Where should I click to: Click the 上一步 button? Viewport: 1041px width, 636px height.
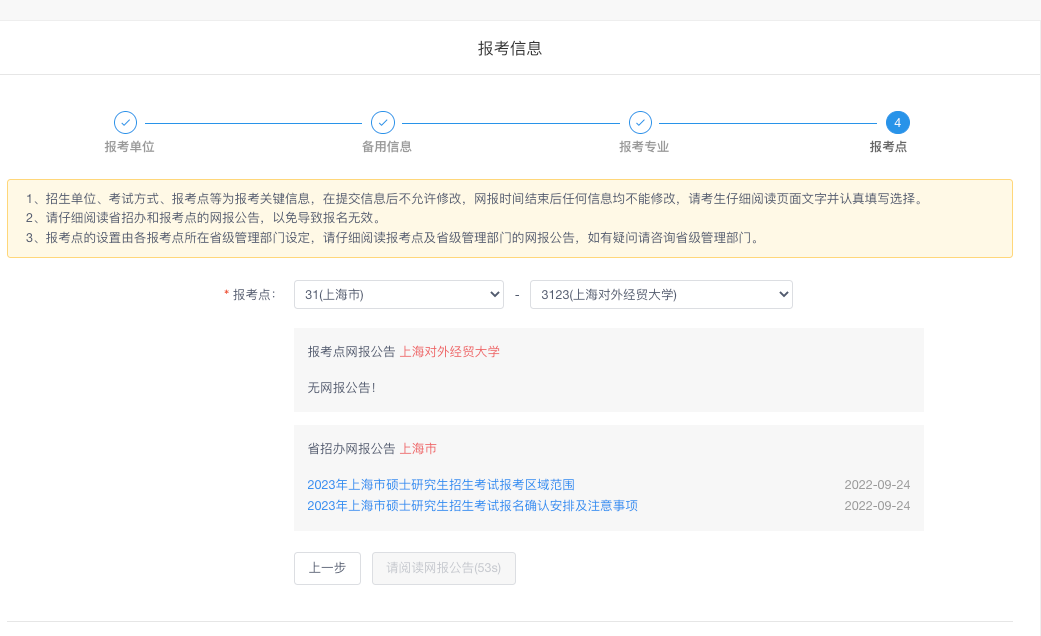327,568
